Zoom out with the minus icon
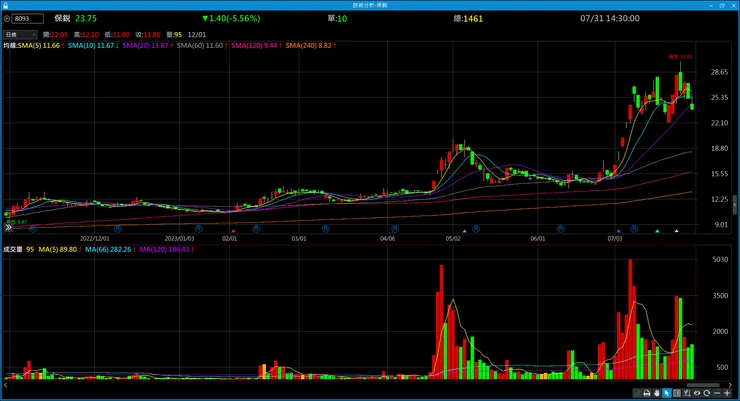Viewport: 740px width, 401px height. [x=717, y=393]
